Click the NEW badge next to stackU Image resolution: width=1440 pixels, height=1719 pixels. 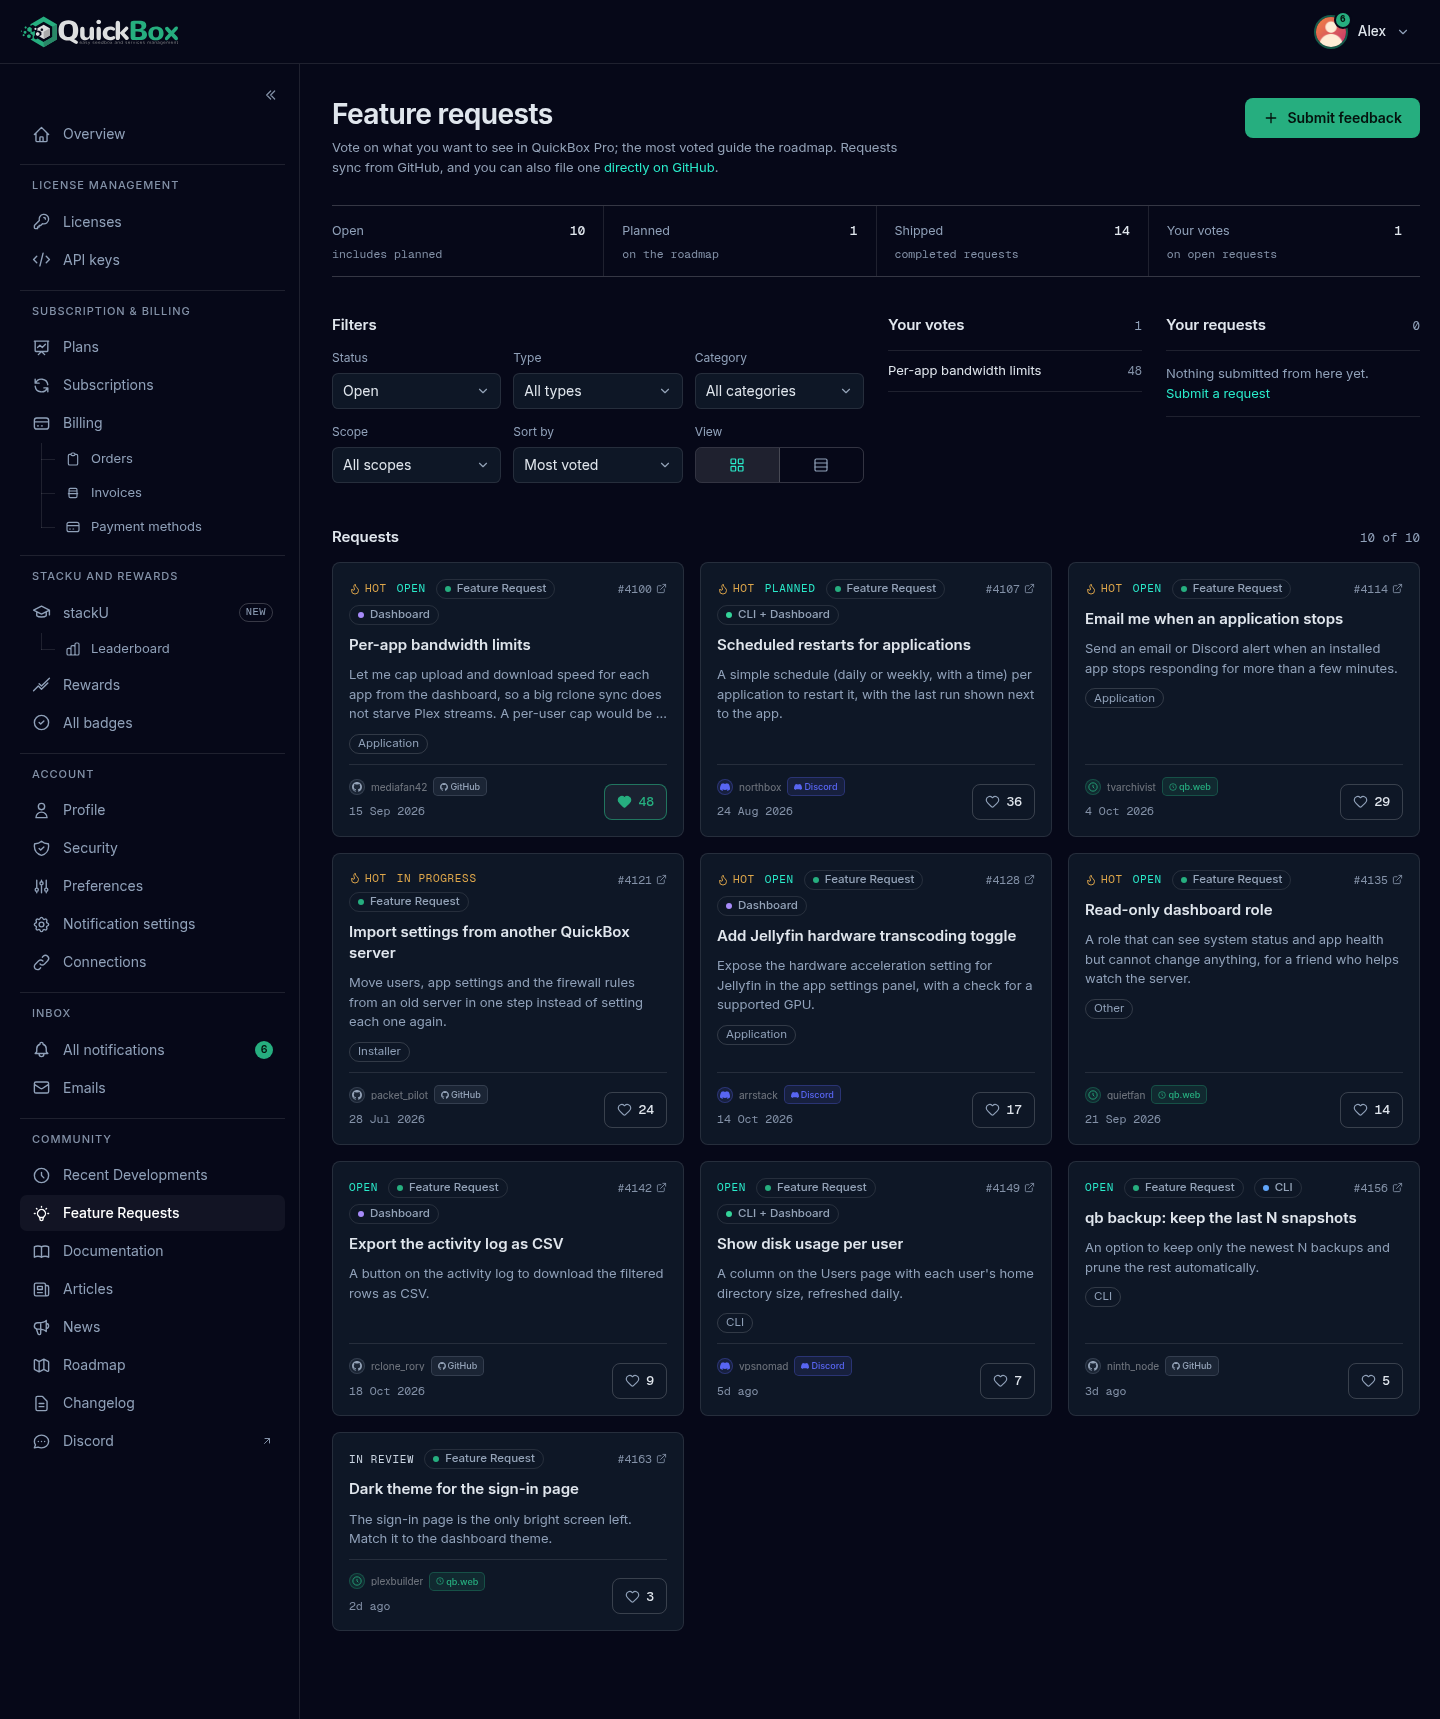click(x=256, y=612)
